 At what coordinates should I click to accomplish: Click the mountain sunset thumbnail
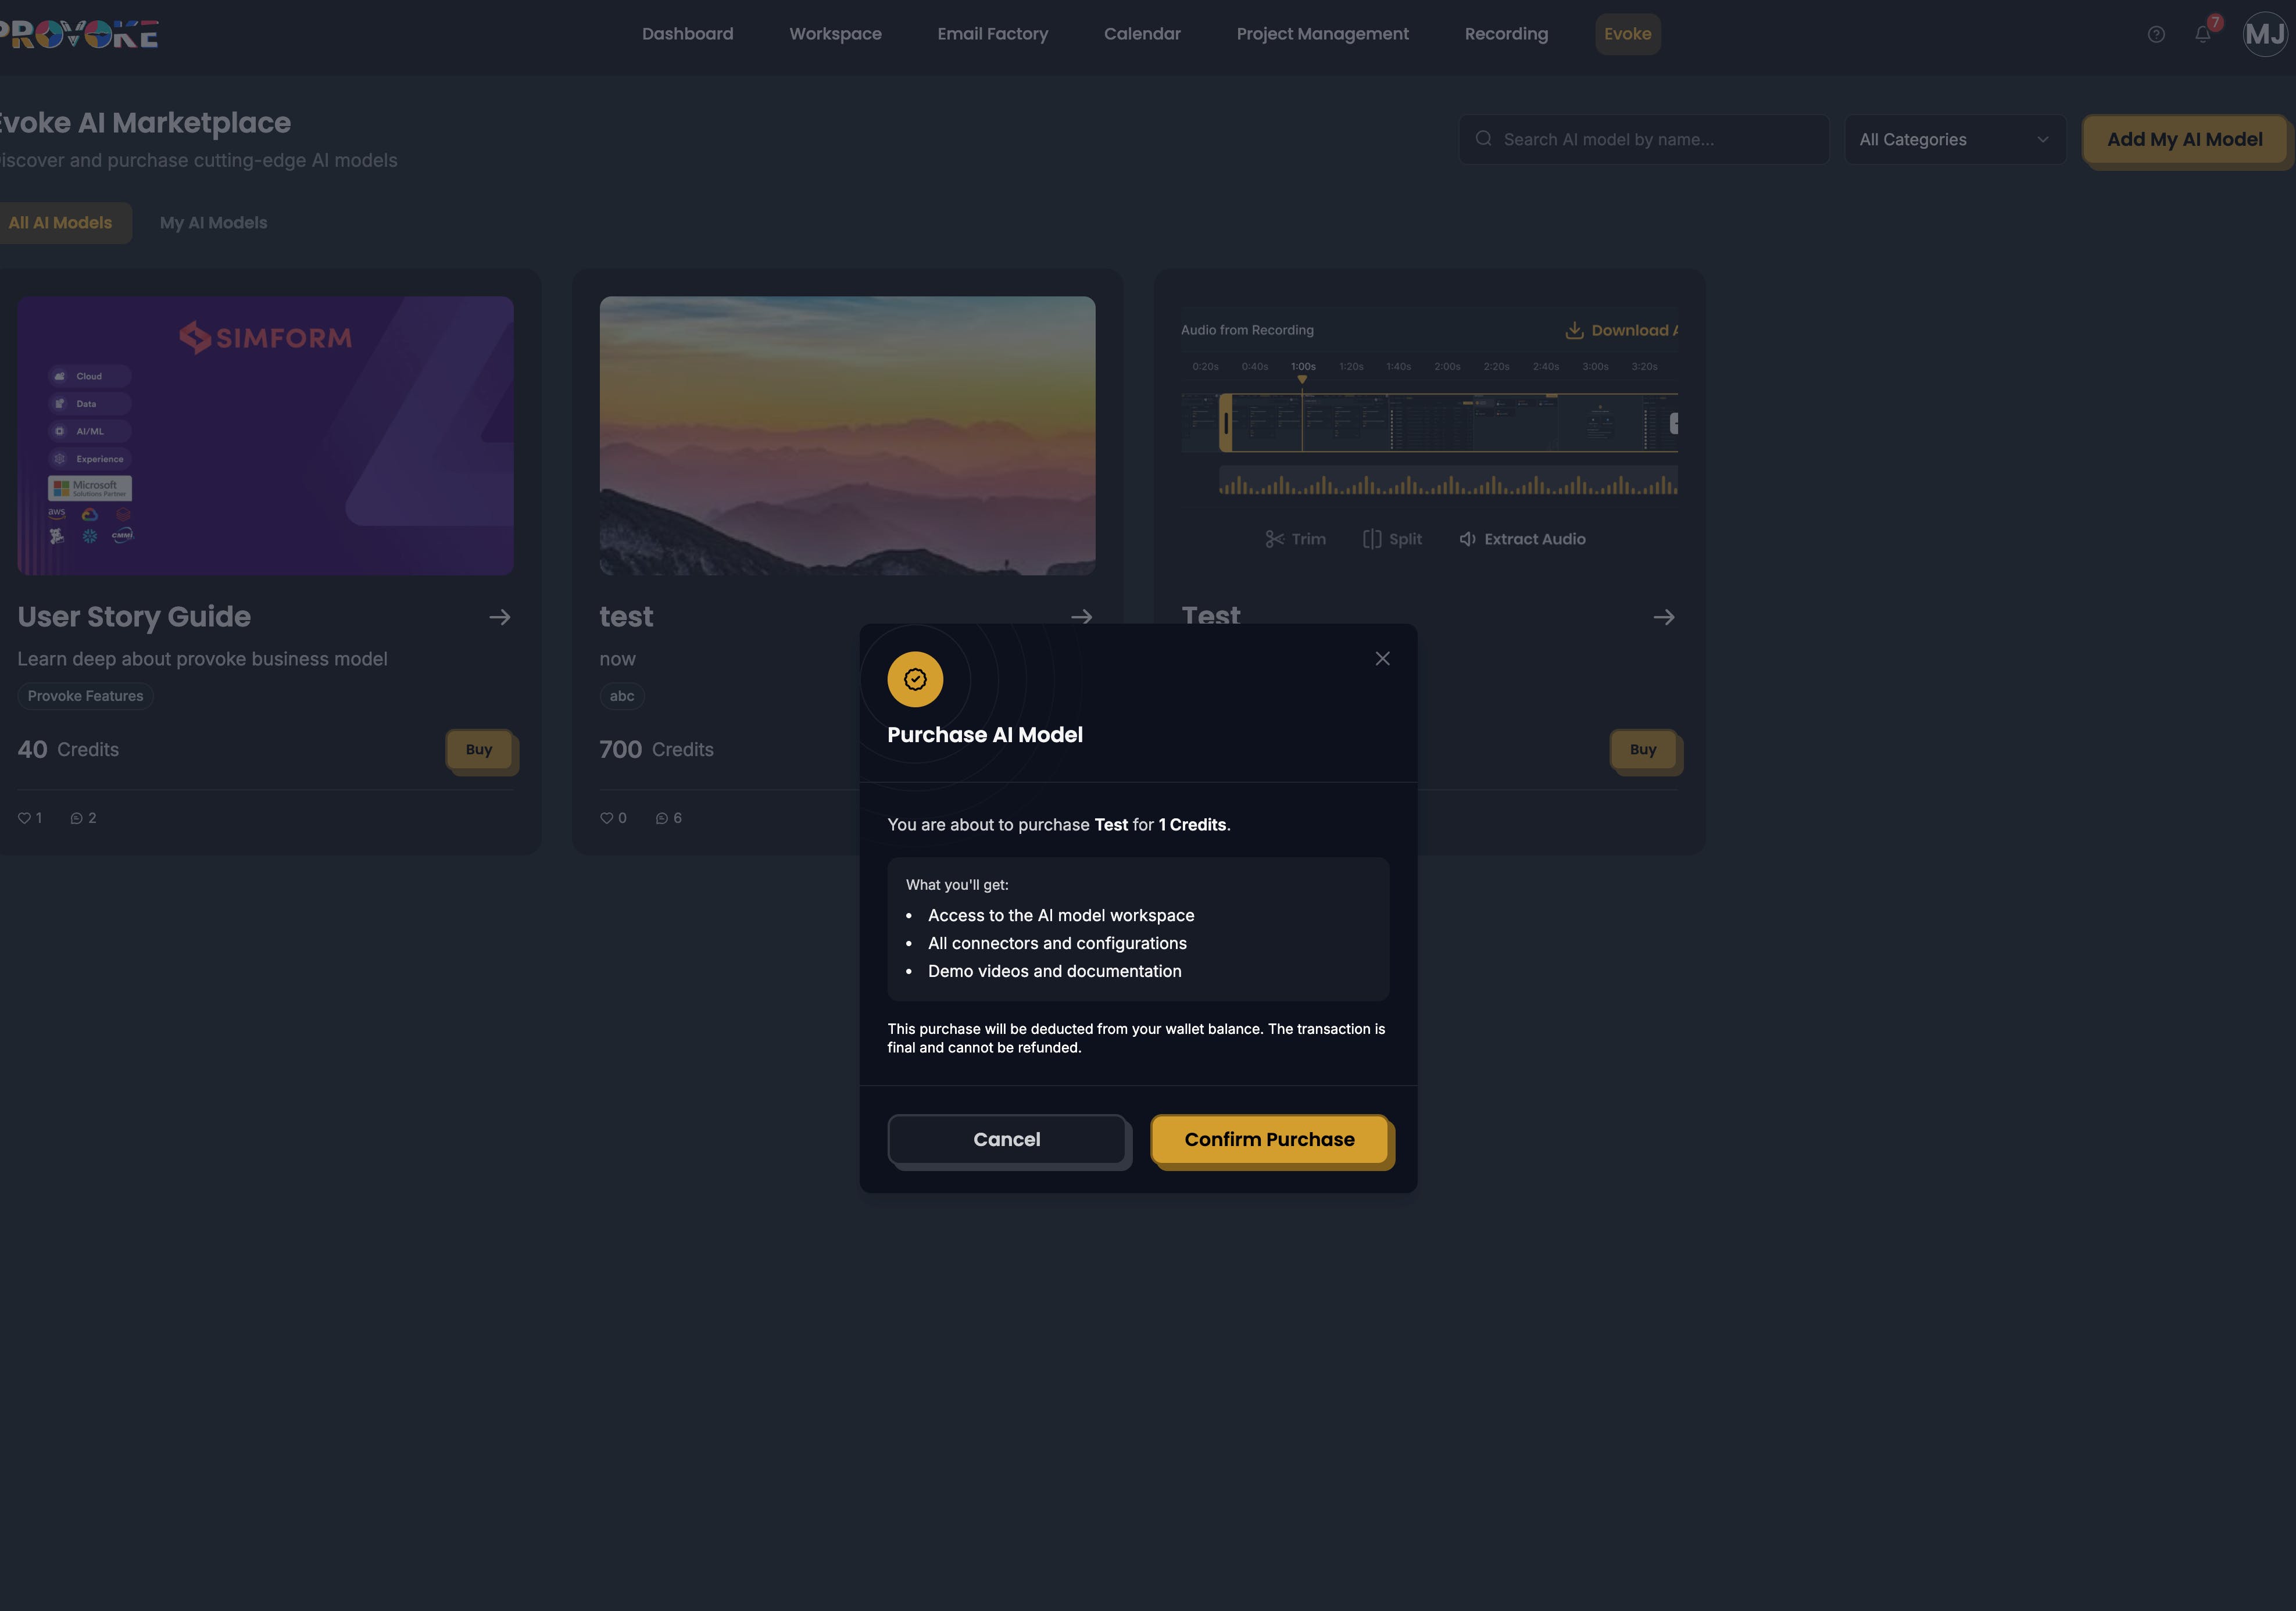(x=847, y=435)
